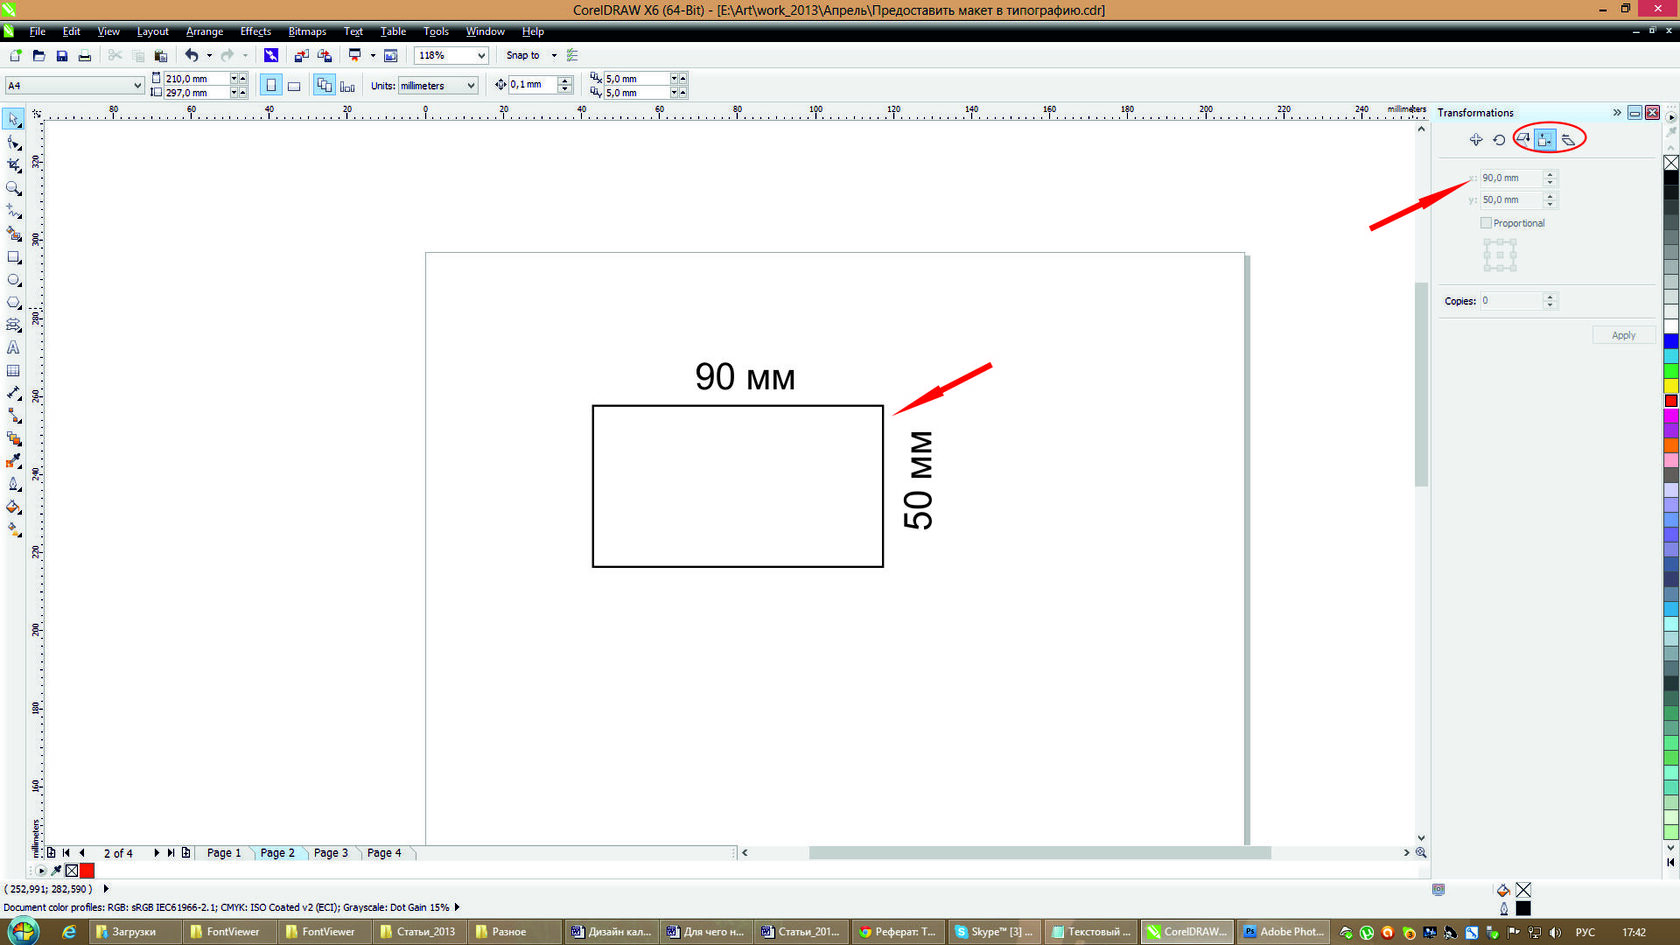Switch Transformations docker to Scale and Mirror

pyautogui.click(x=1523, y=139)
